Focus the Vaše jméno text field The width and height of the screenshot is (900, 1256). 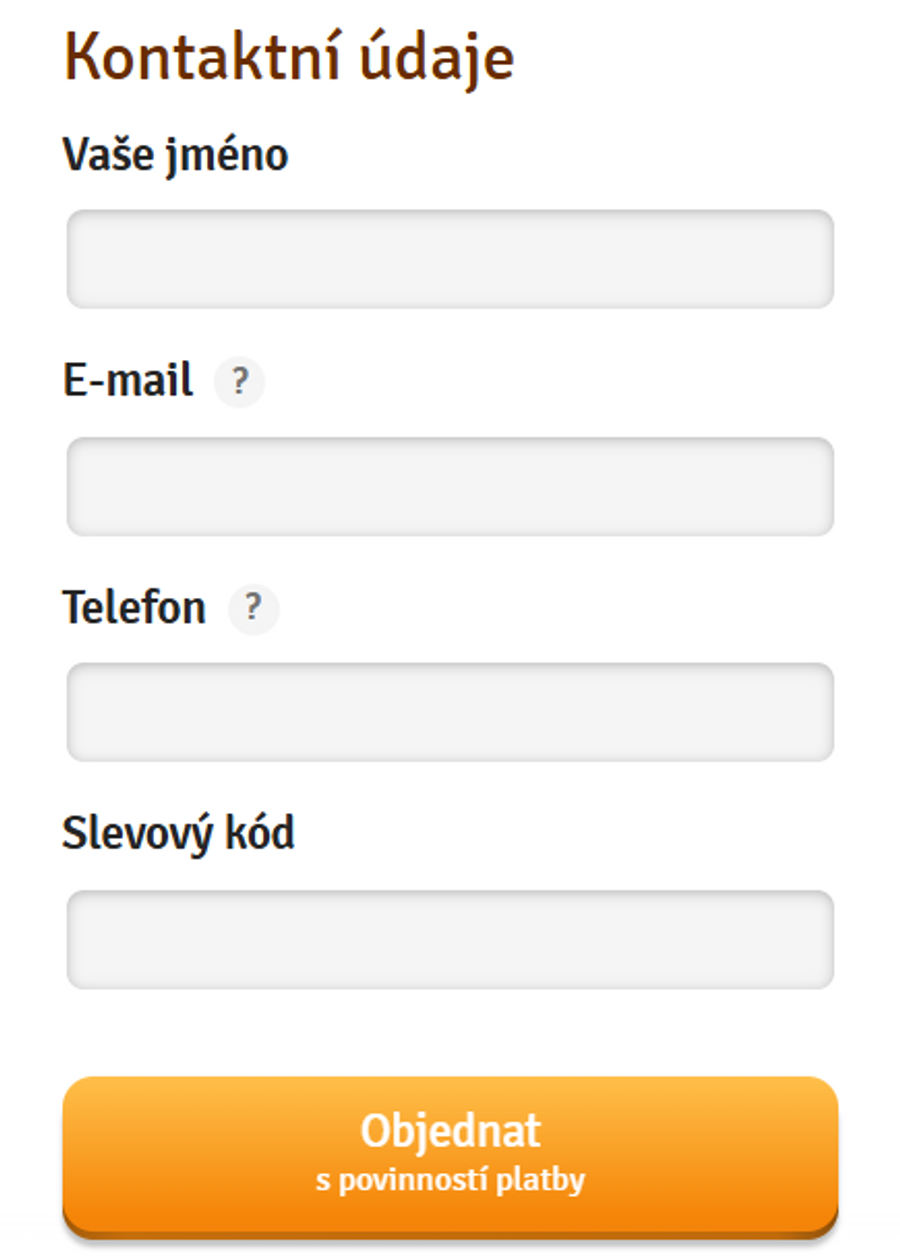coord(450,259)
